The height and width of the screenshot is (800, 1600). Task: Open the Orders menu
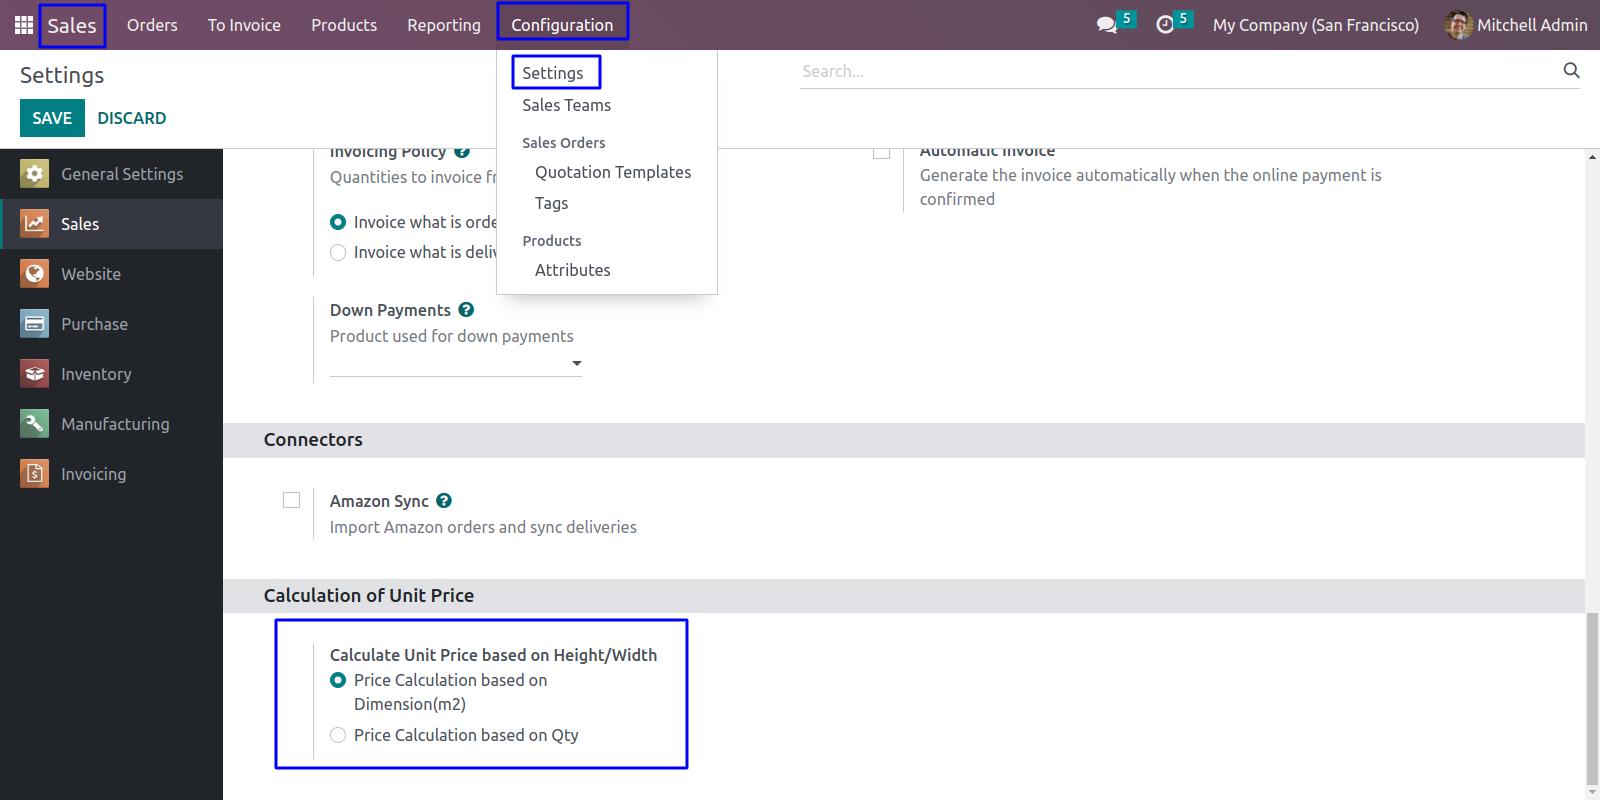pos(152,25)
